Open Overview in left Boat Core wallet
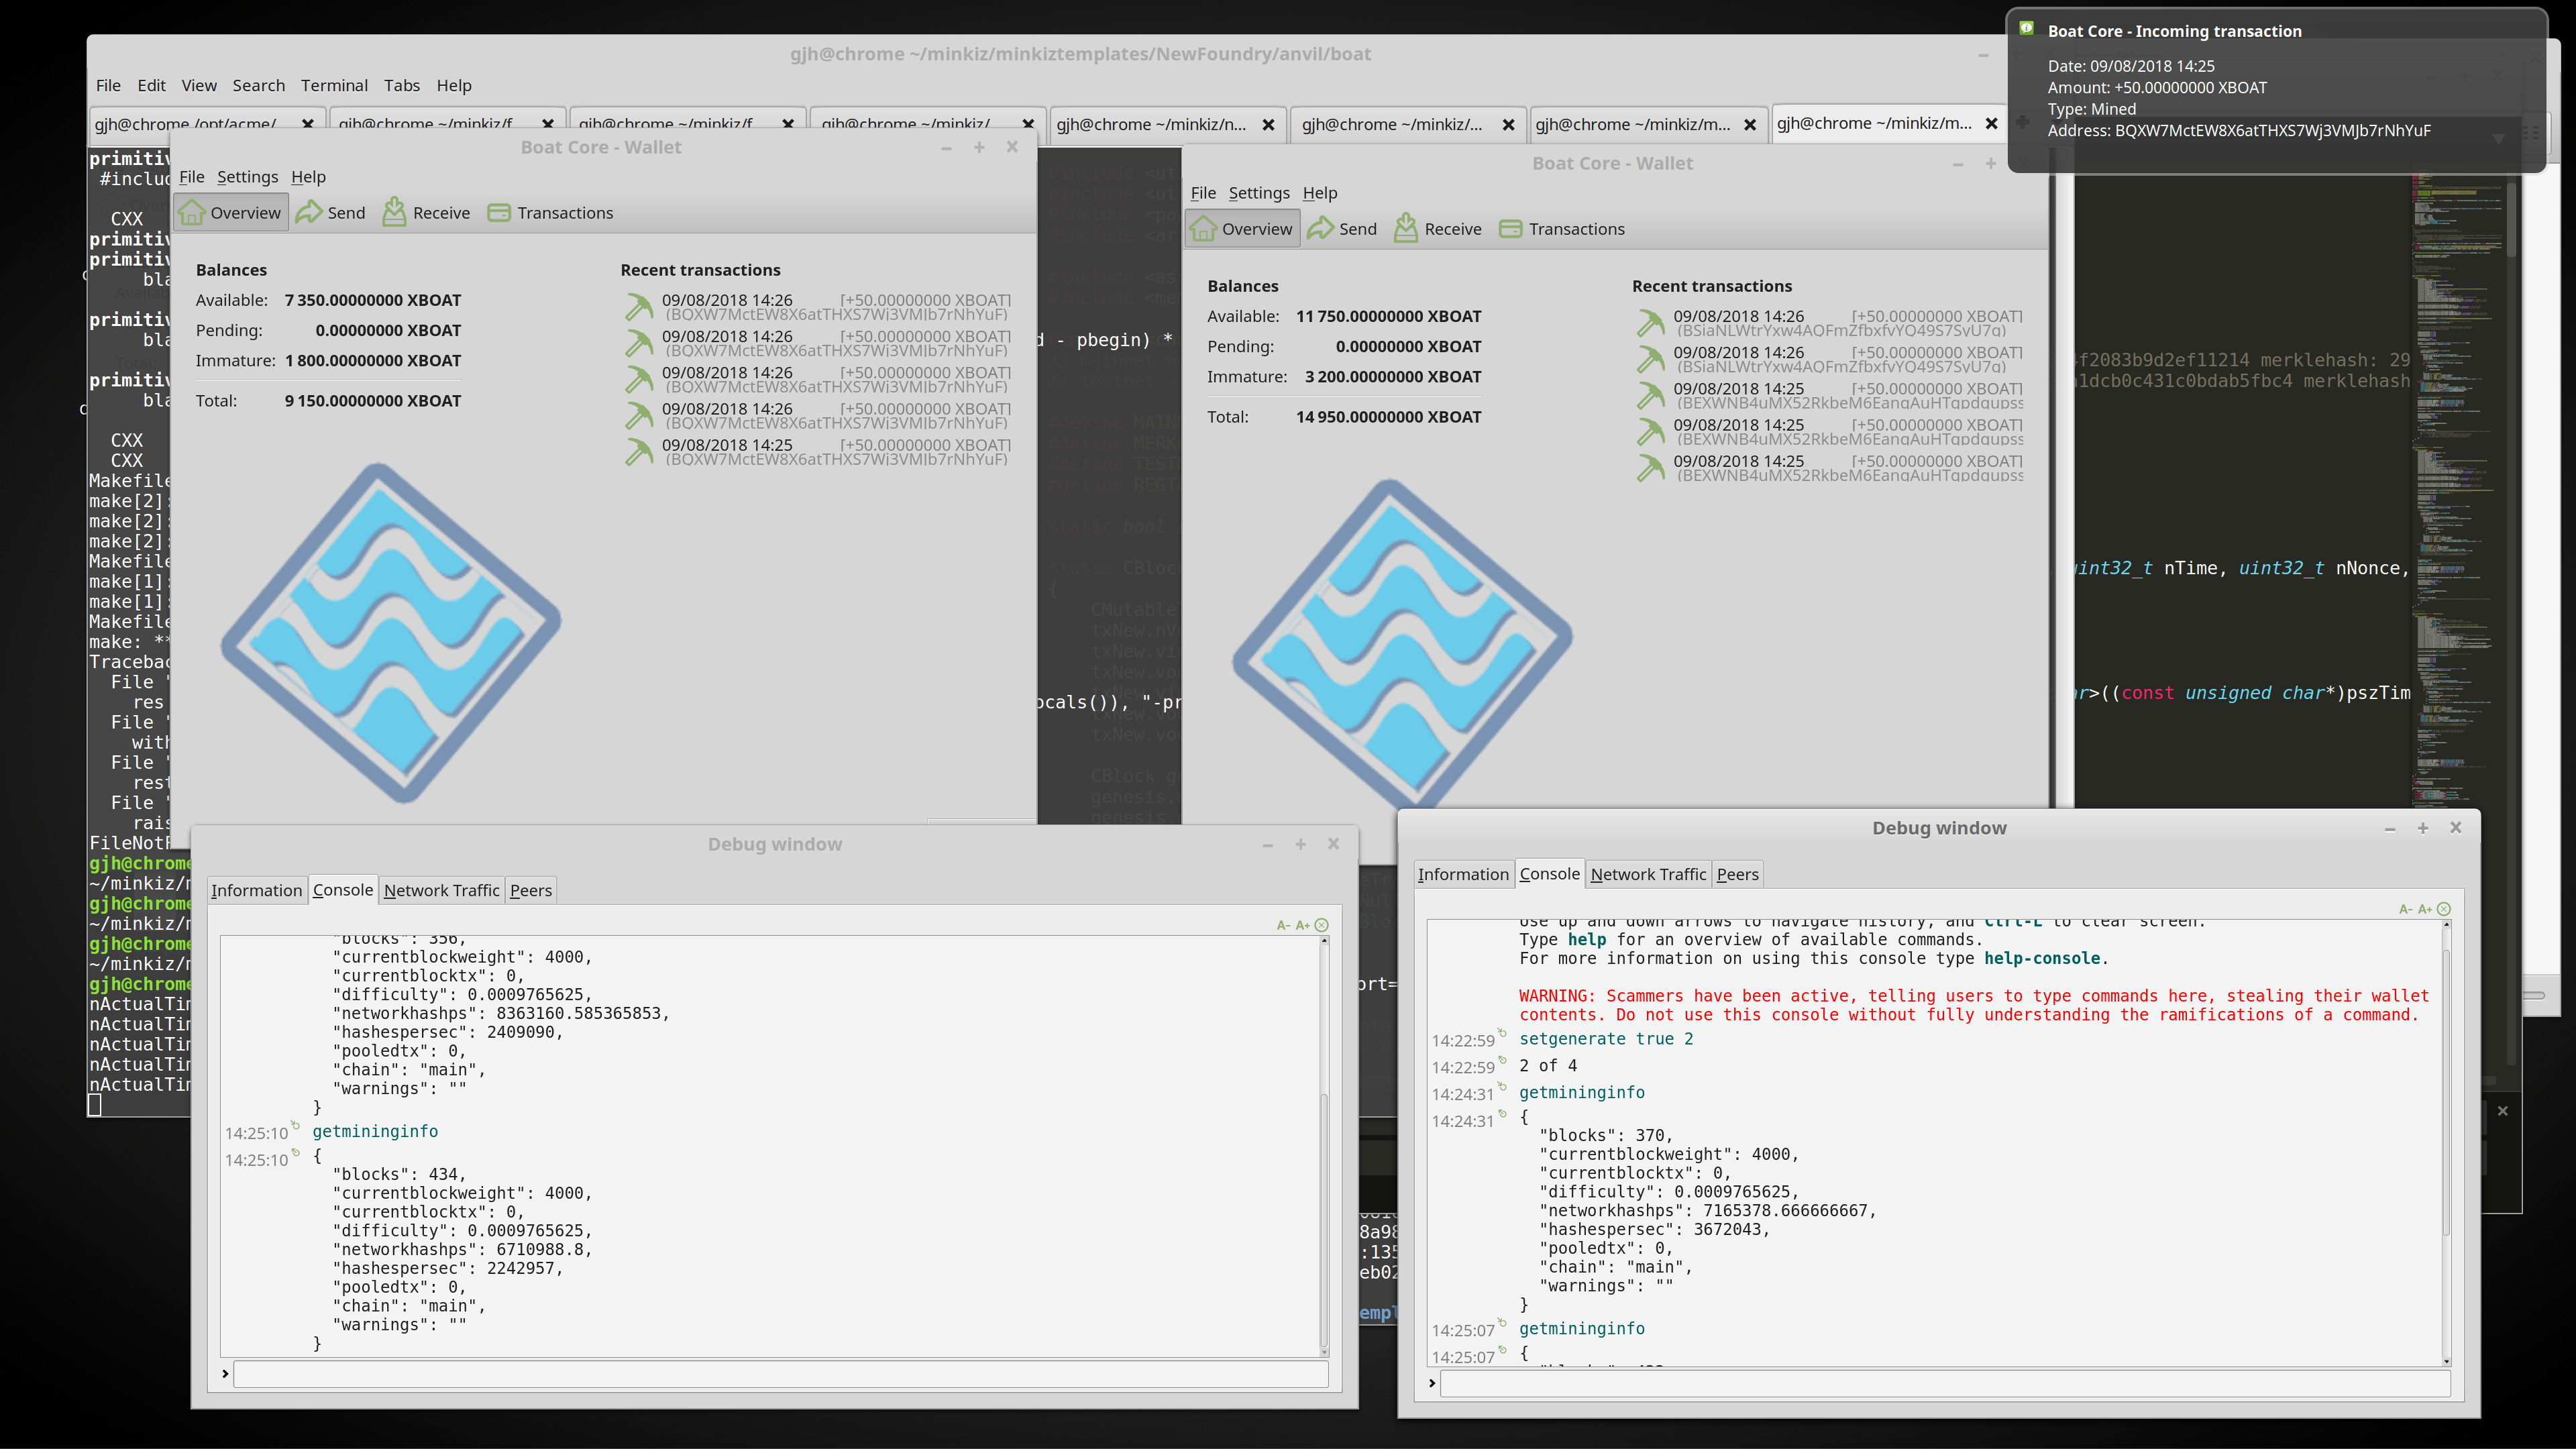The height and width of the screenshot is (1449, 2576). (231, 213)
